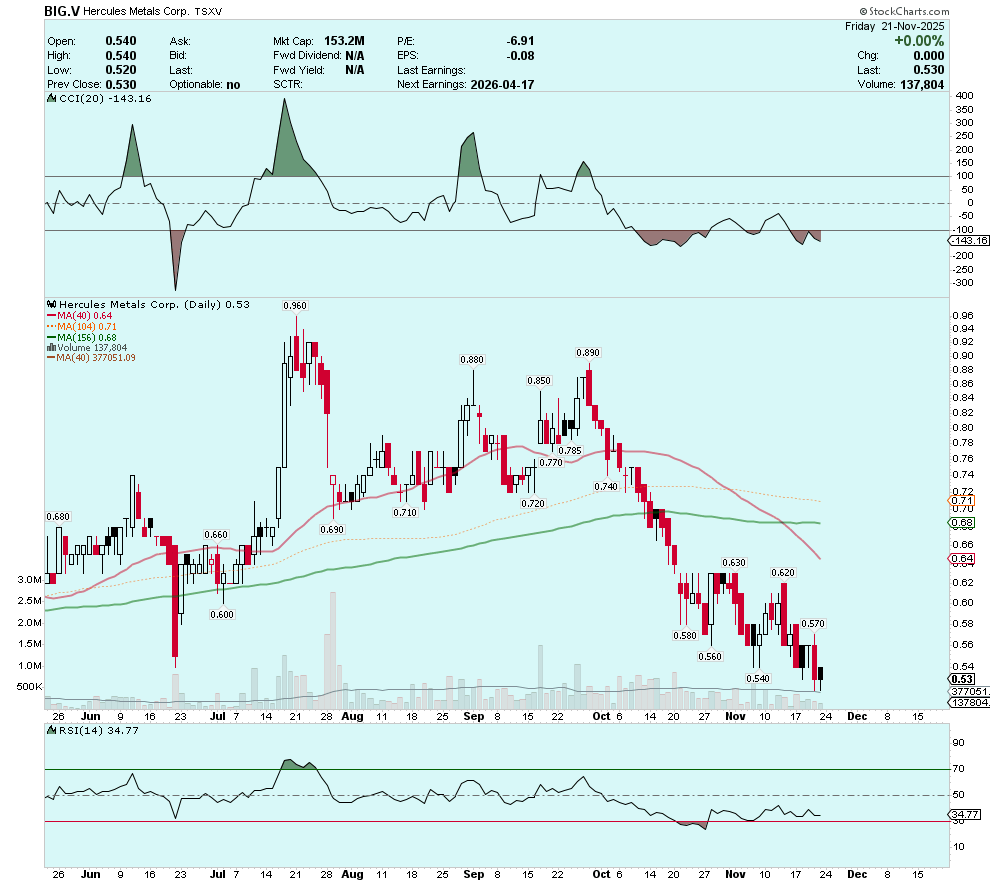Click the Optionable 'no' value
Viewport: 990px width, 883px height.
click(233, 85)
